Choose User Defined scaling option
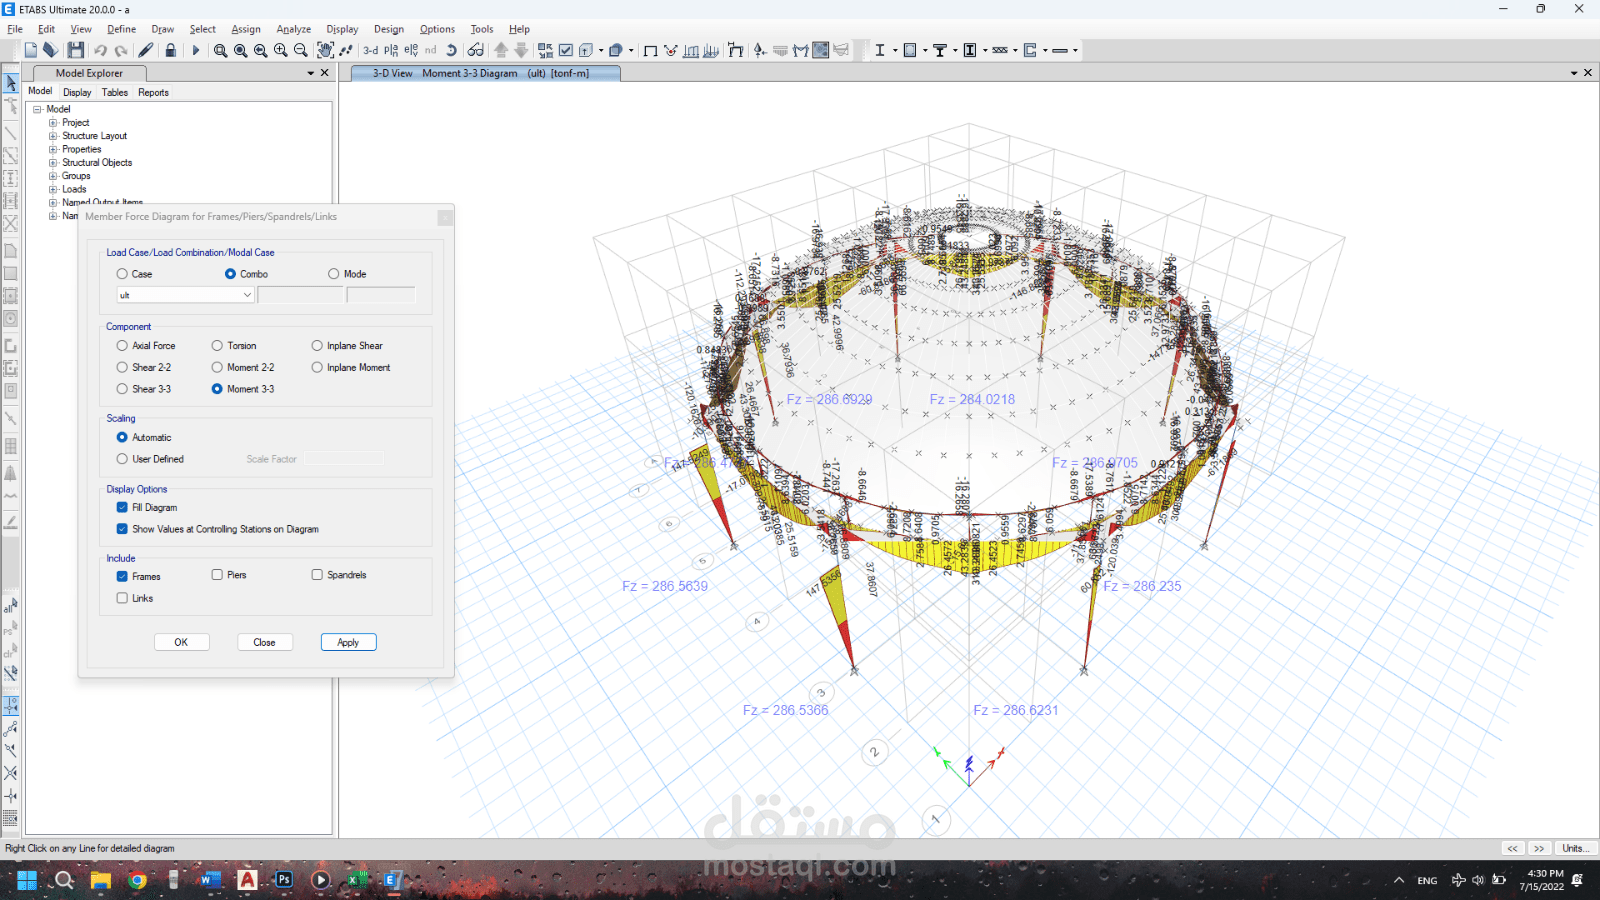This screenshot has width=1600, height=900. 122,459
